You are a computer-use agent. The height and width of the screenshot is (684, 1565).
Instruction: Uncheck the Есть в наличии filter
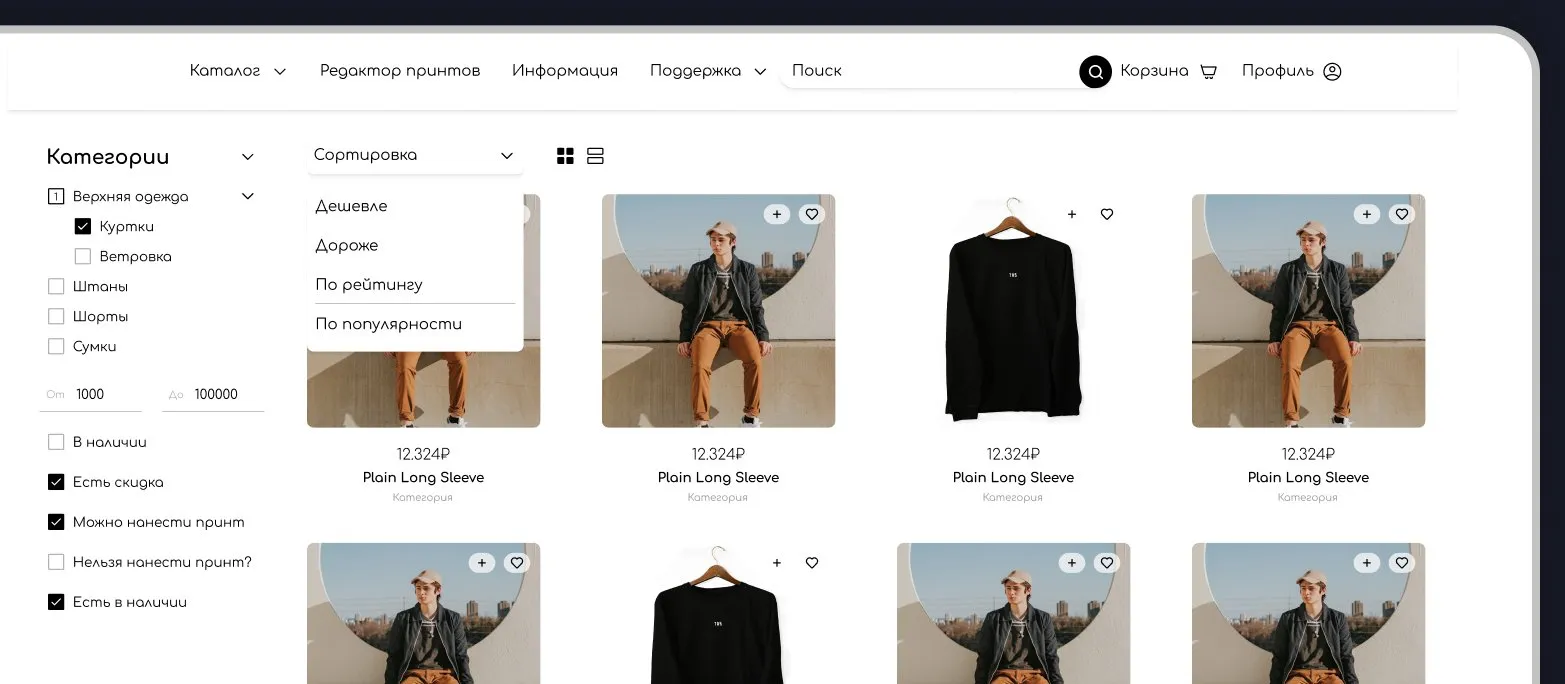click(x=56, y=602)
